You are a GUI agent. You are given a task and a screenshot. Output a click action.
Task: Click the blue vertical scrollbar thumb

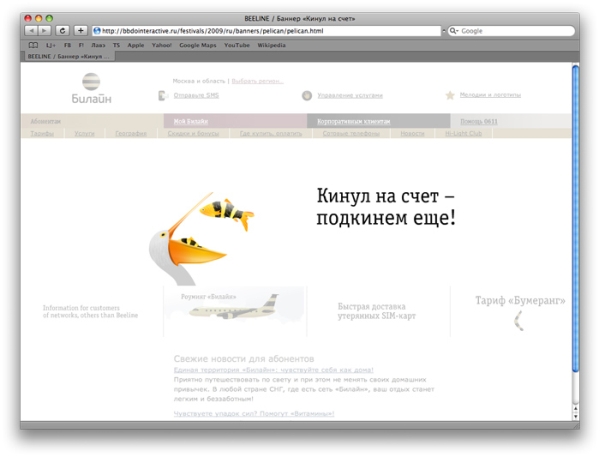pyautogui.click(x=576, y=218)
